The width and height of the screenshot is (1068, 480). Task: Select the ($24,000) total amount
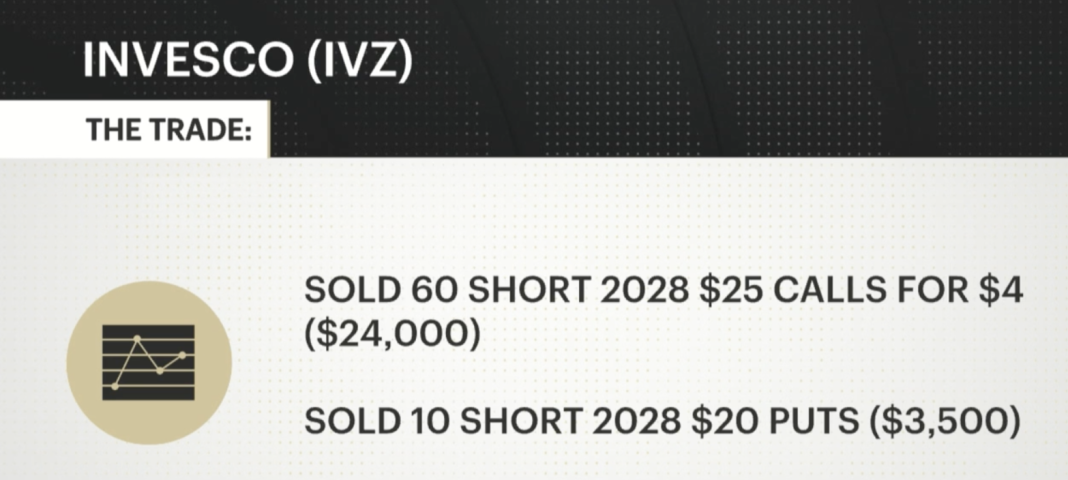(392, 334)
